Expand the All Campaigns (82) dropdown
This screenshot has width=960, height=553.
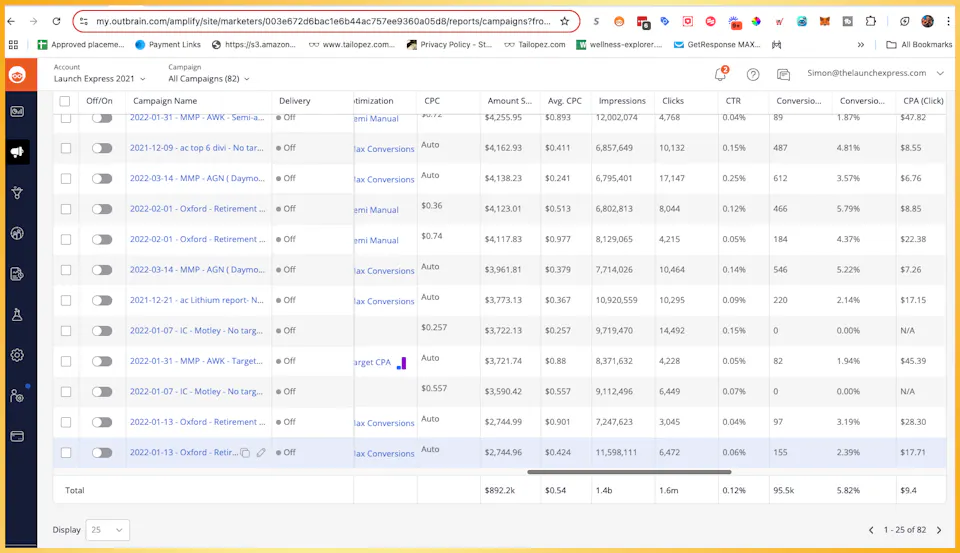click(x=209, y=78)
